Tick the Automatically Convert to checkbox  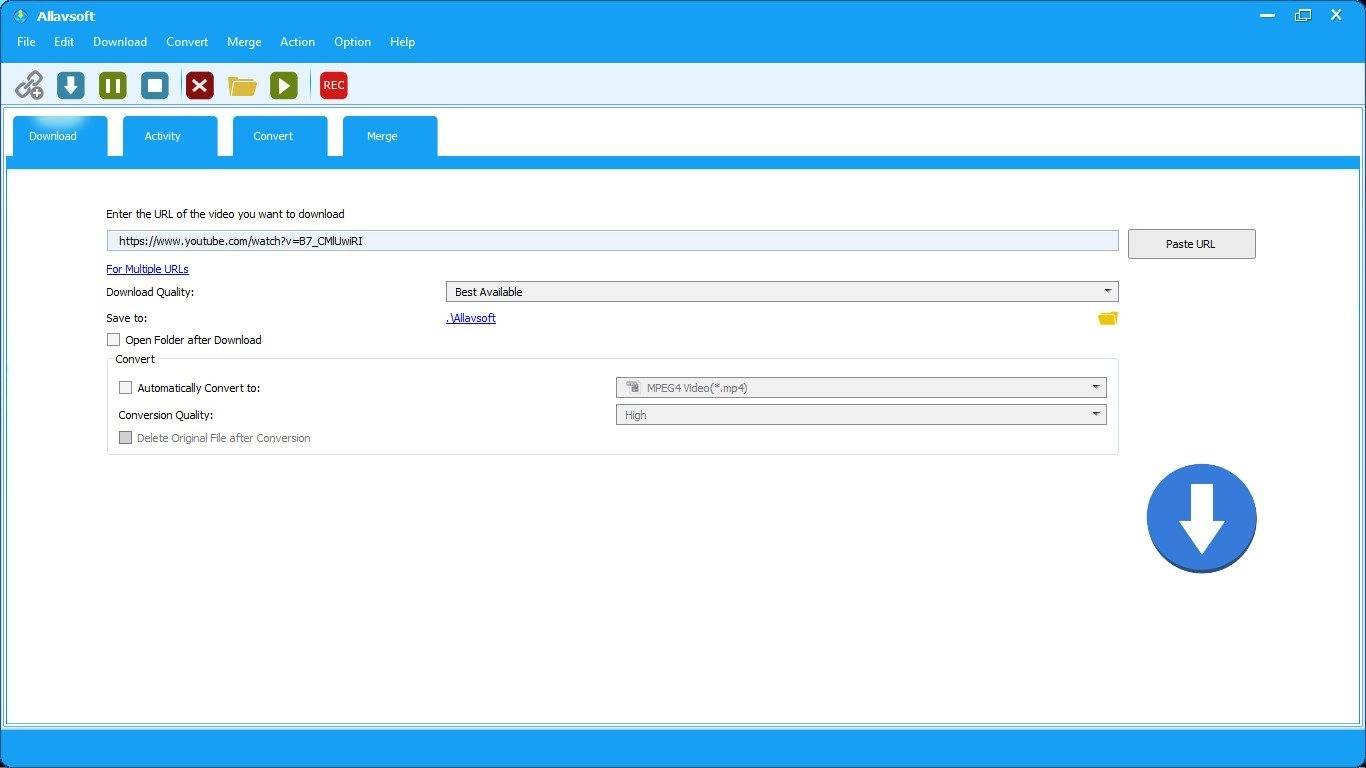125,388
